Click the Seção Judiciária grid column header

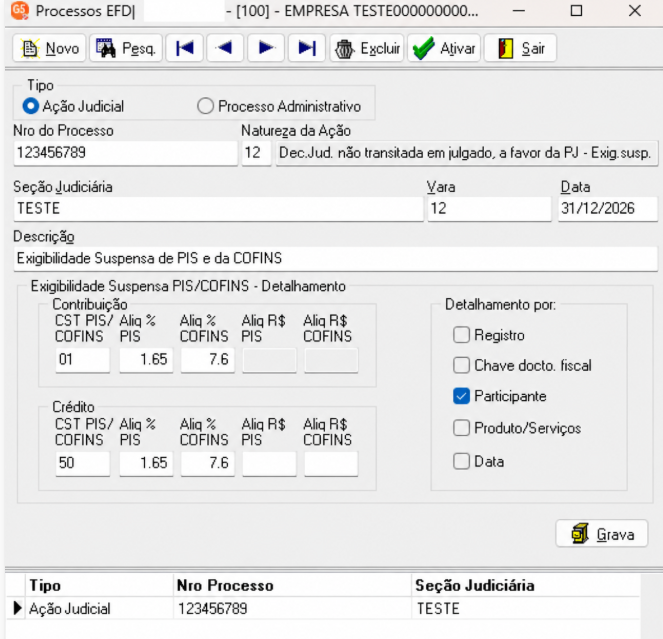pyautogui.click(x=526, y=586)
